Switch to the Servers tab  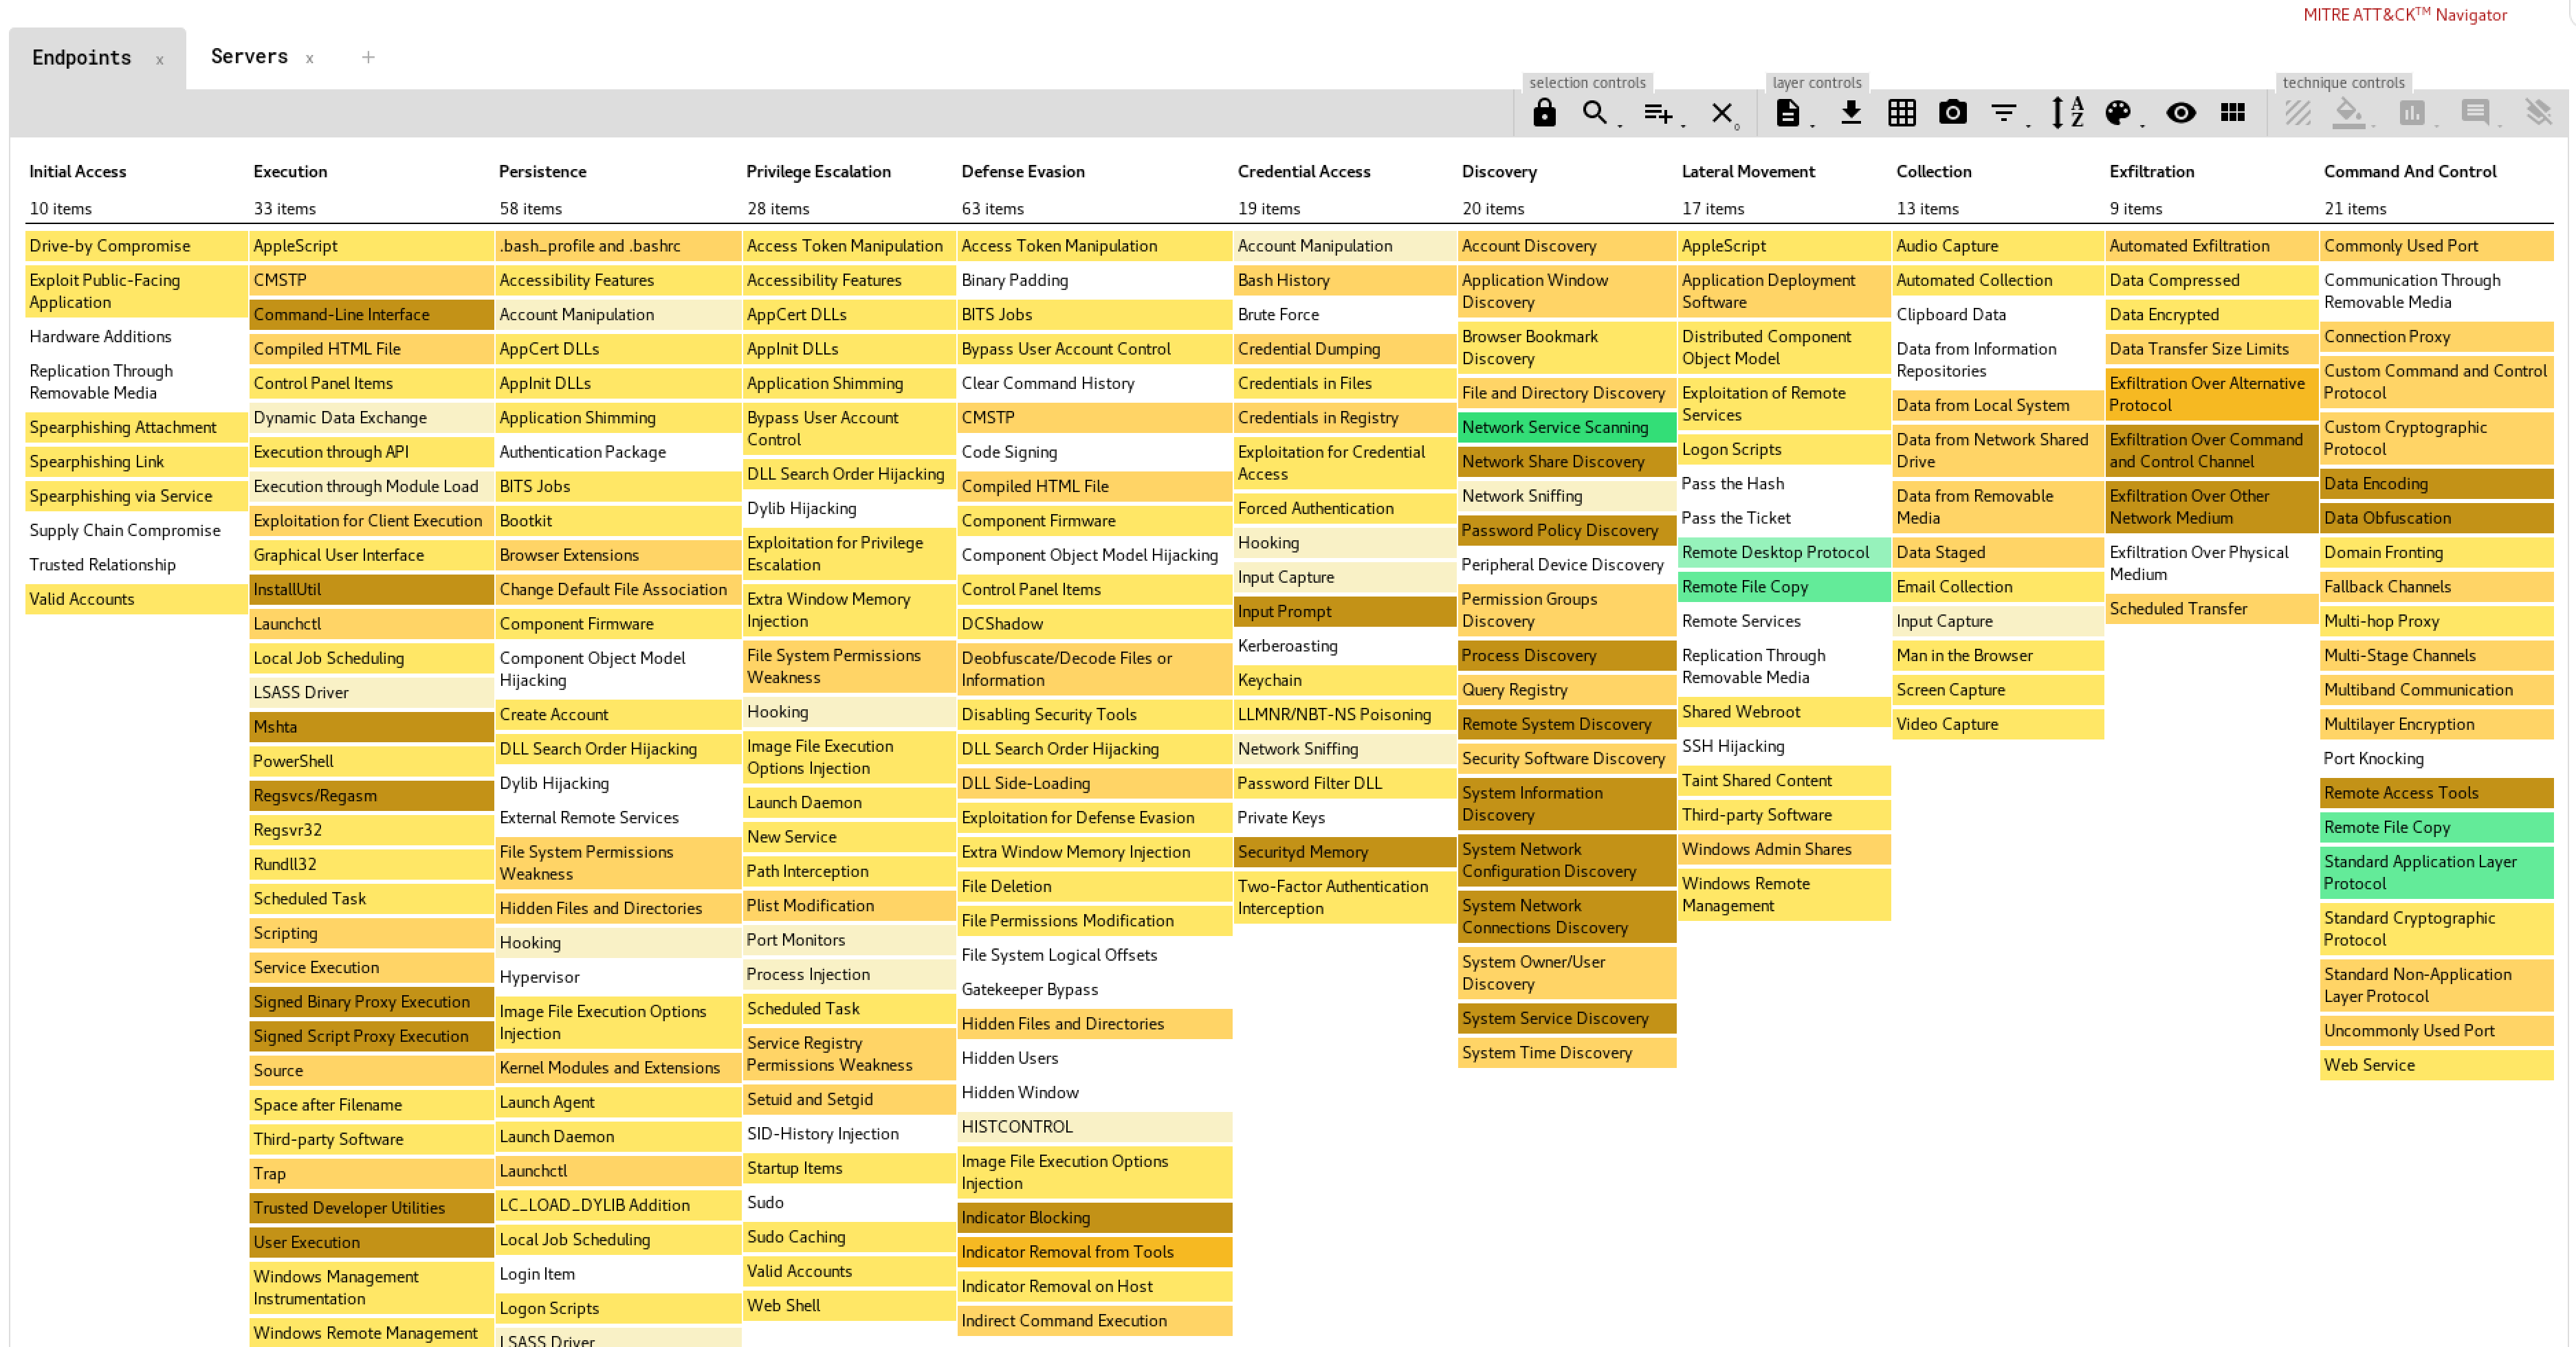249,57
